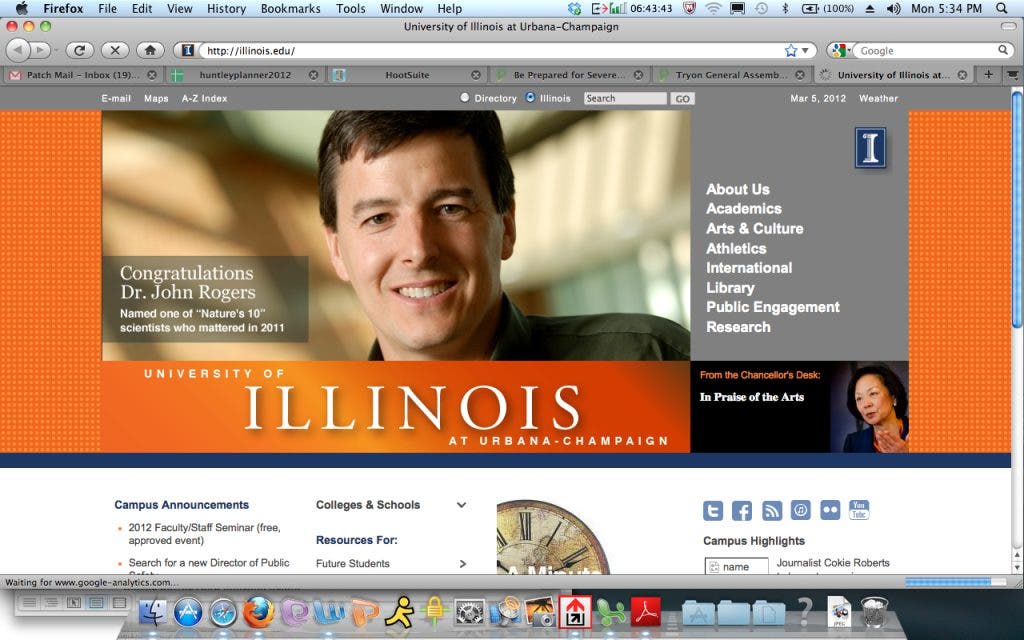
Task: Open the A-Z Index link
Action: [204, 99]
